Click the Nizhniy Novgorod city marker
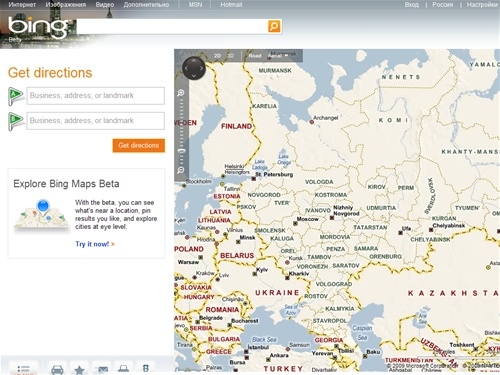Screen dimensions: 500x375 tap(332, 218)
